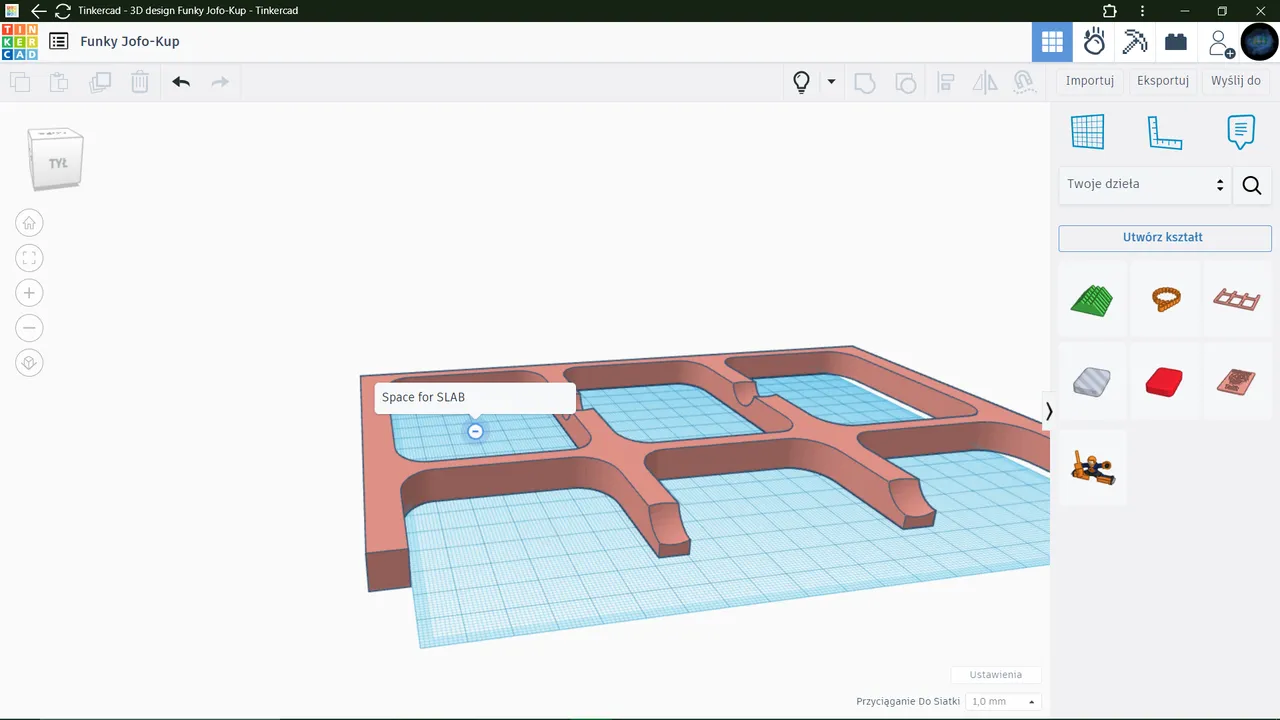Image resolution: width=1280 pixels, height=720 pixels.
Task: Click the Utwórz kształt button
Action: coord(1164,238)
